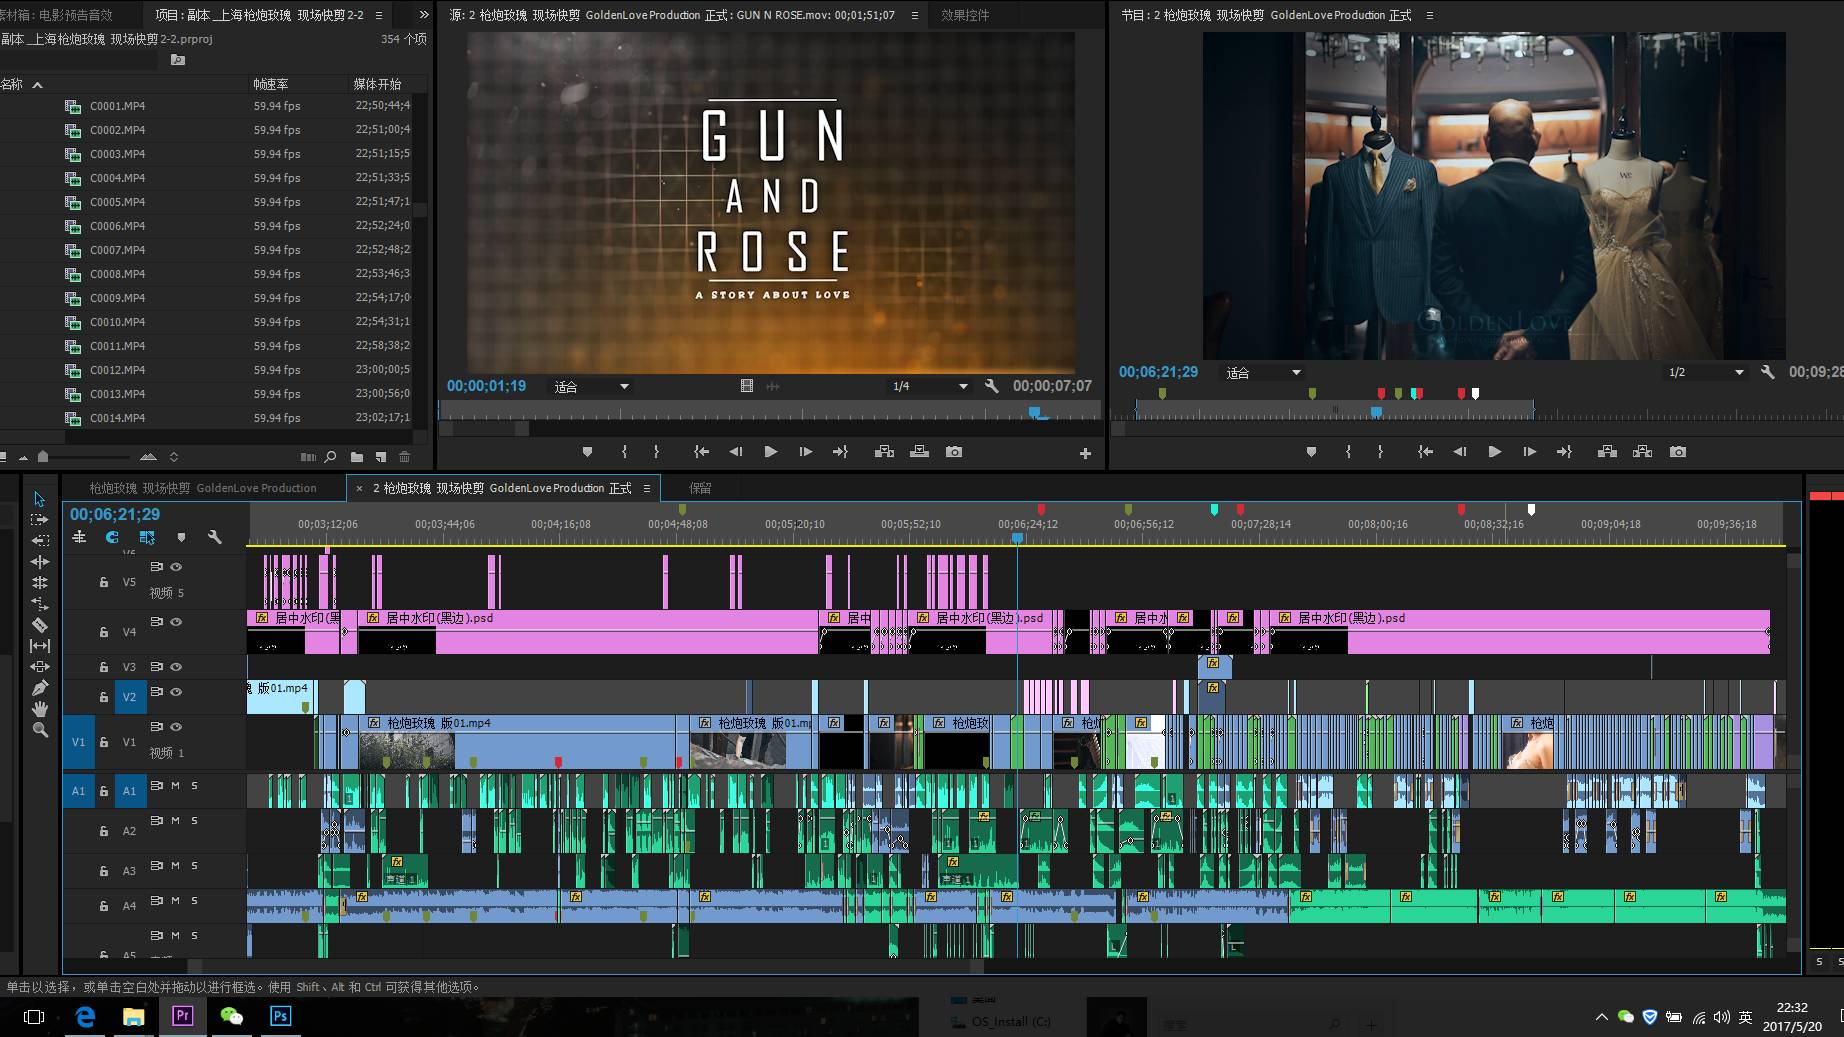The height and width of the screenshot is (1037, 1844).
Task: Mute audio track A3
Action: [x=175, y=866]
